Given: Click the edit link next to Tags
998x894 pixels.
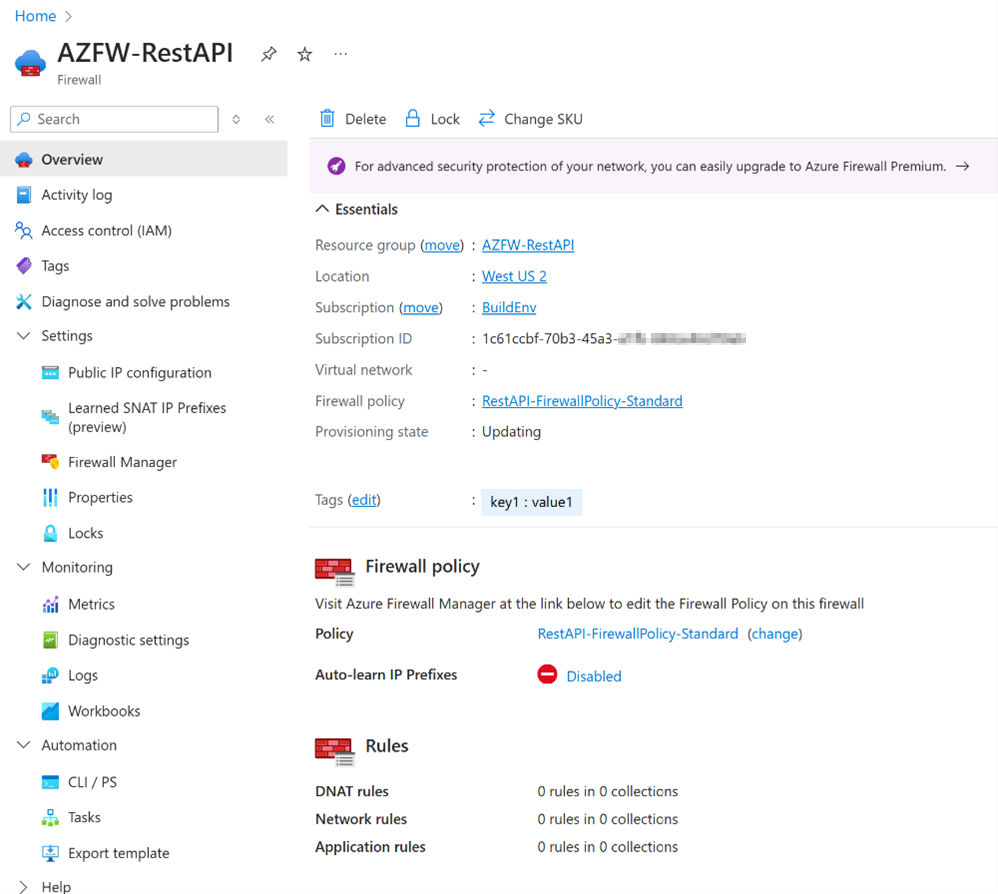Looking at the screenshot, I should click(364, 500).
